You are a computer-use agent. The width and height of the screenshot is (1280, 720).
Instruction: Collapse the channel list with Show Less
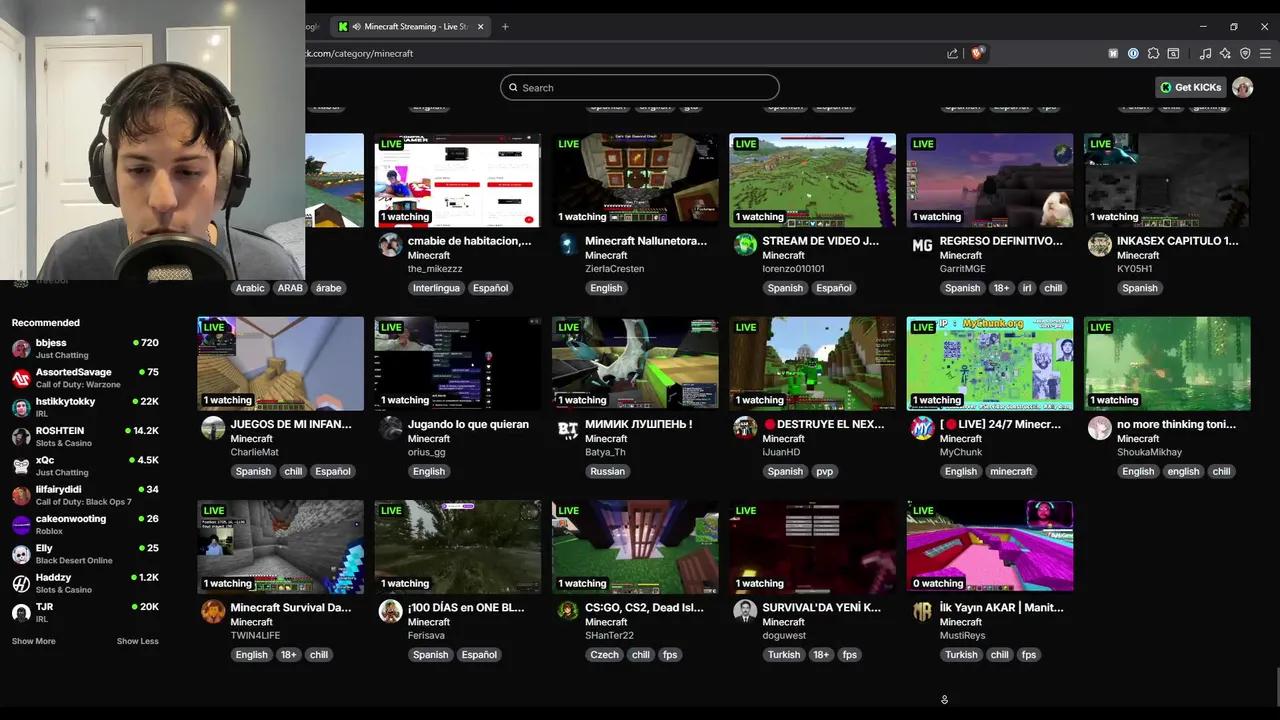[x=137, y=641]
